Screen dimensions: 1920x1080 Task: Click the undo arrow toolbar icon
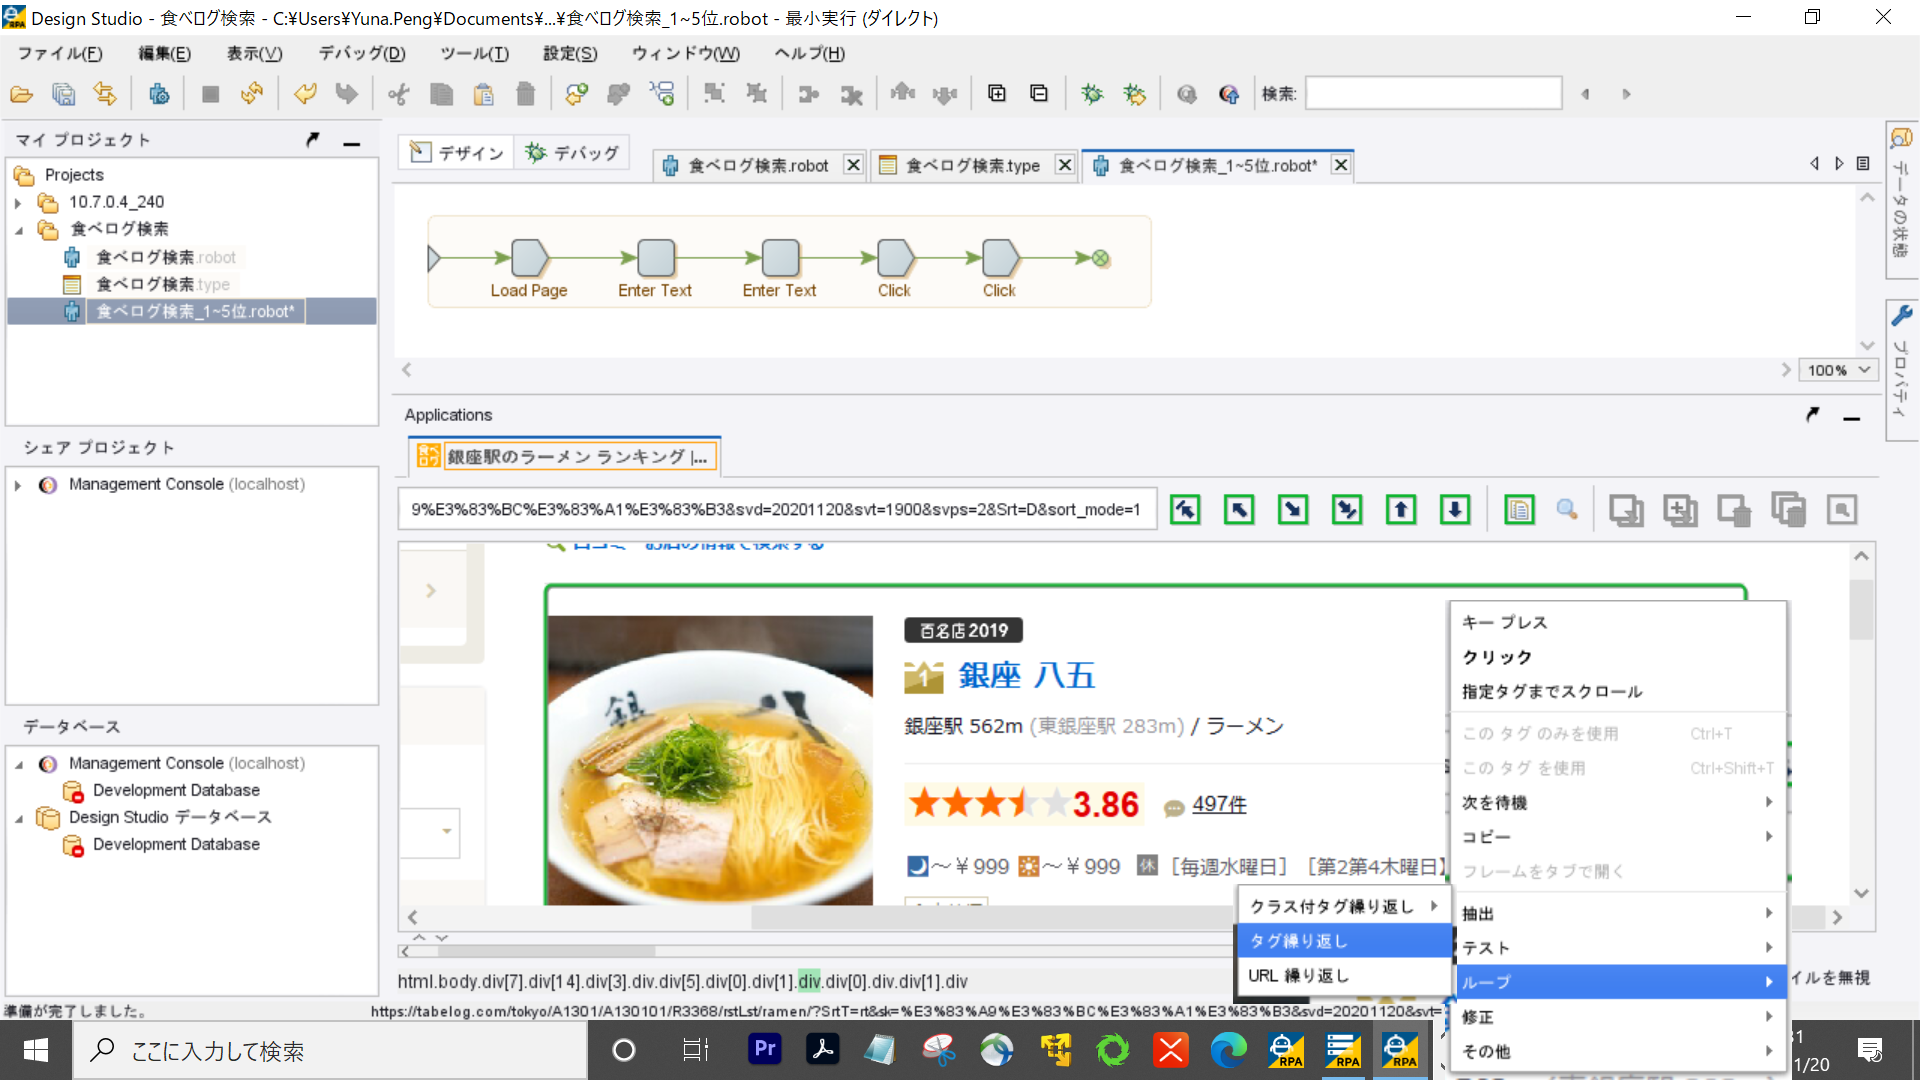tap(305, 94)
